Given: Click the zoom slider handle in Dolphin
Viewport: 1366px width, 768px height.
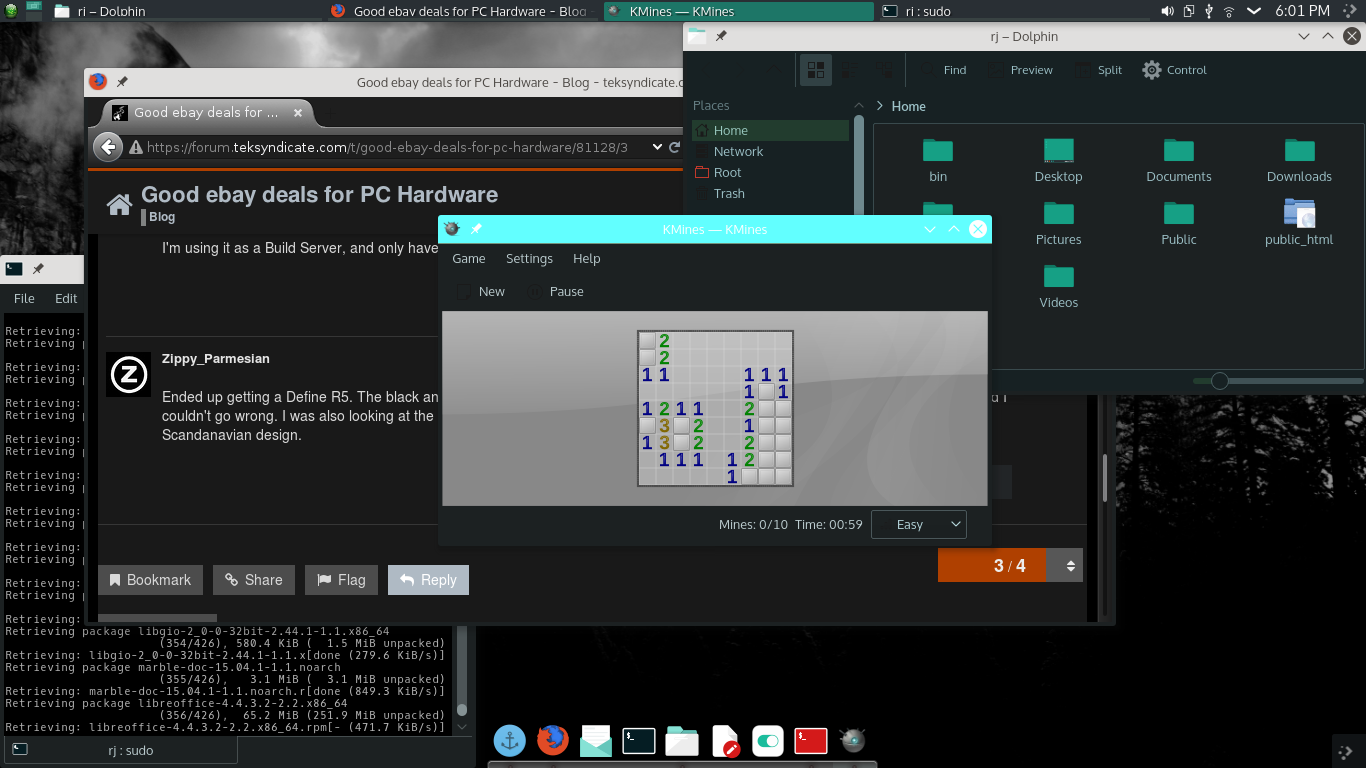Looking at the screenshot, I should (x=1219, y=381).
